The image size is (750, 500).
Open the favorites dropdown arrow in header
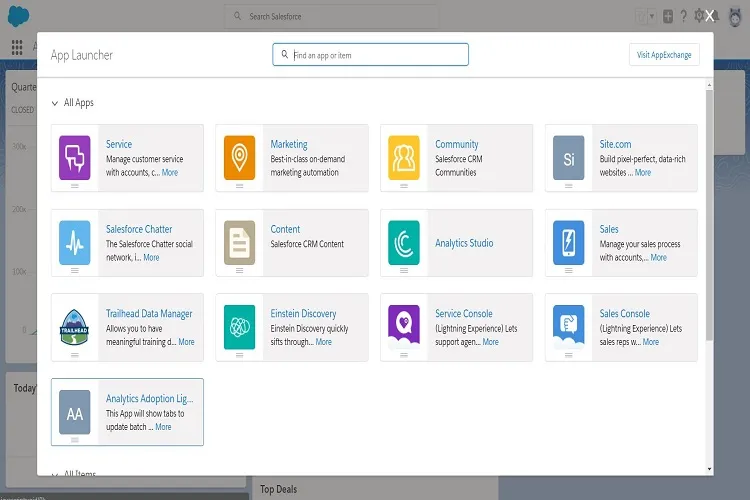coord(651,16)
